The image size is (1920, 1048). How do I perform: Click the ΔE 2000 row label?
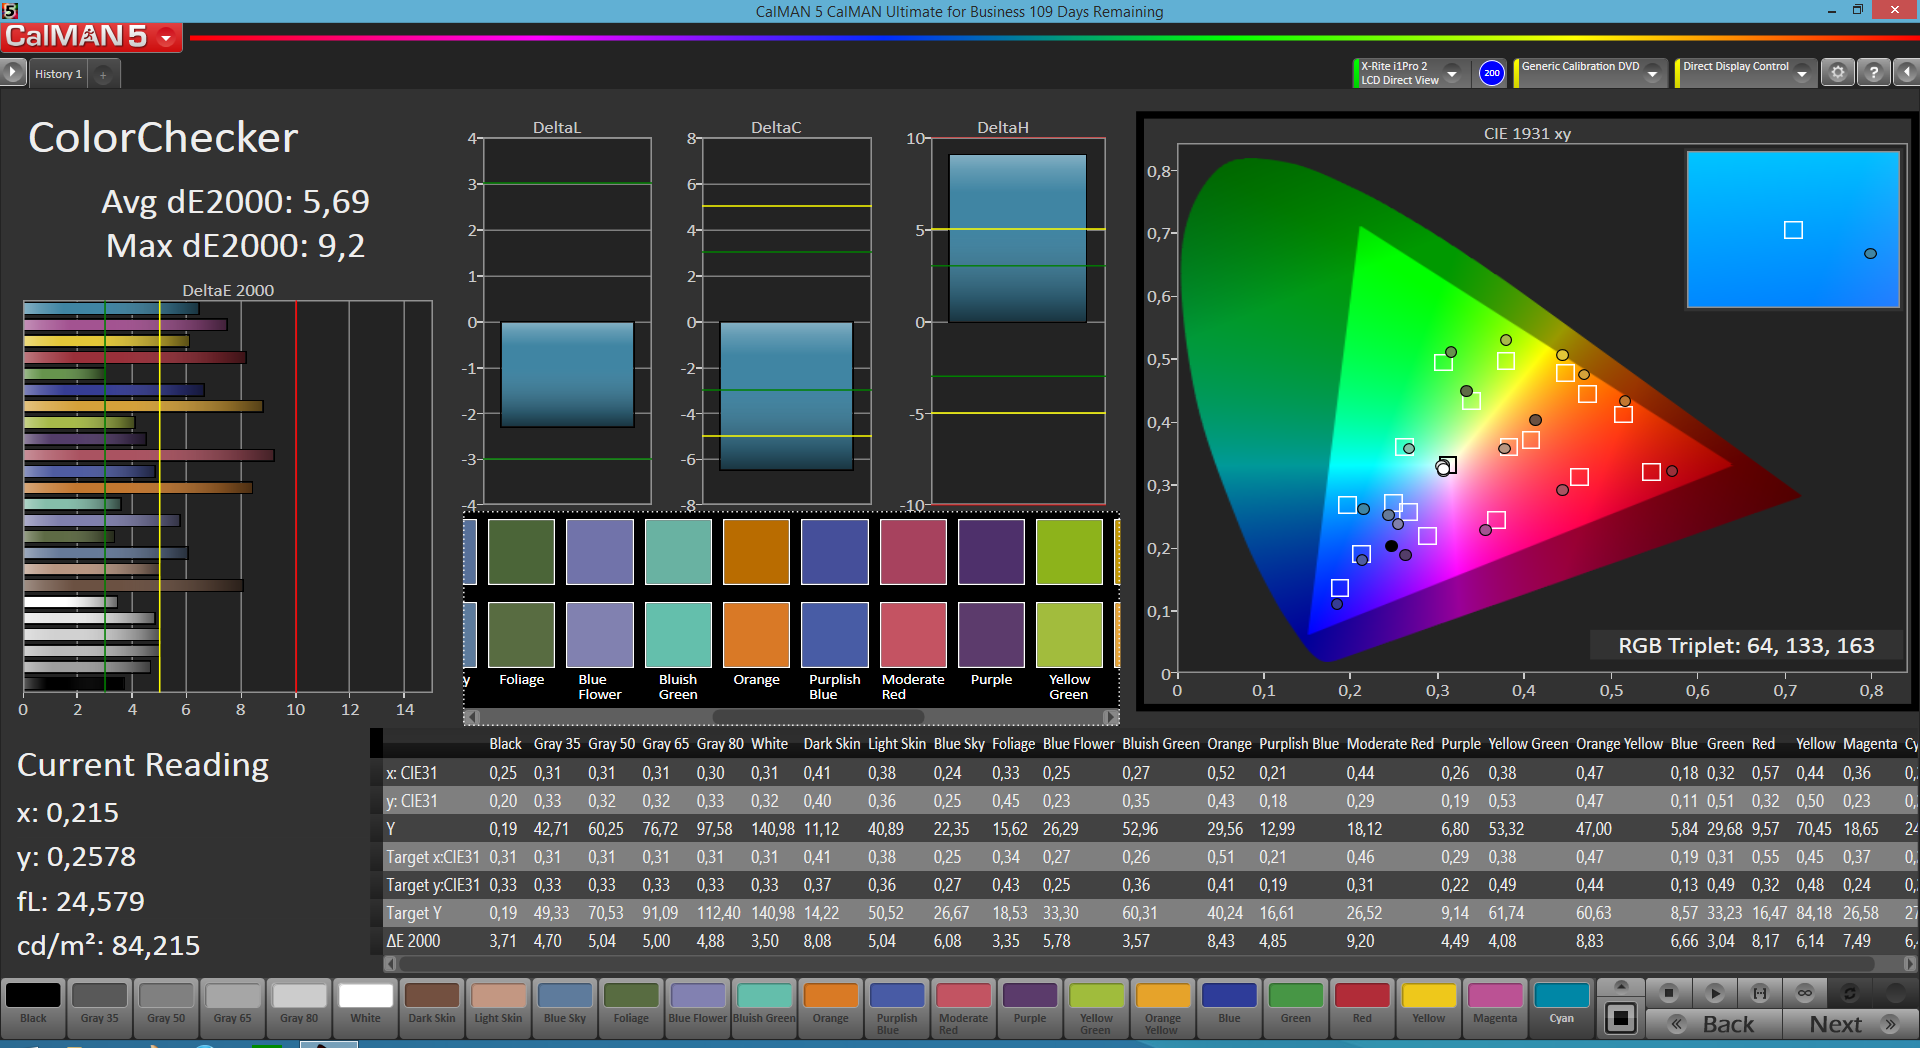(413, 941)
